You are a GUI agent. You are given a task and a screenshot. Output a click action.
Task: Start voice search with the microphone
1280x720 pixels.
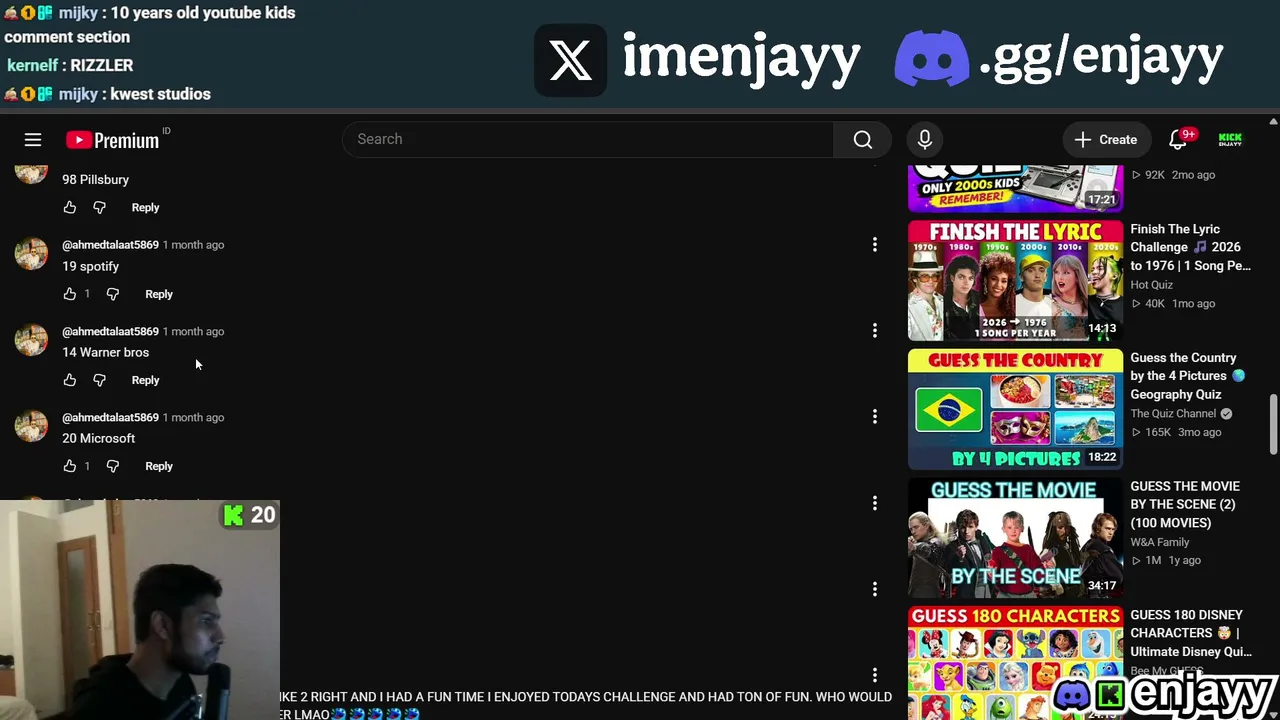925,140
